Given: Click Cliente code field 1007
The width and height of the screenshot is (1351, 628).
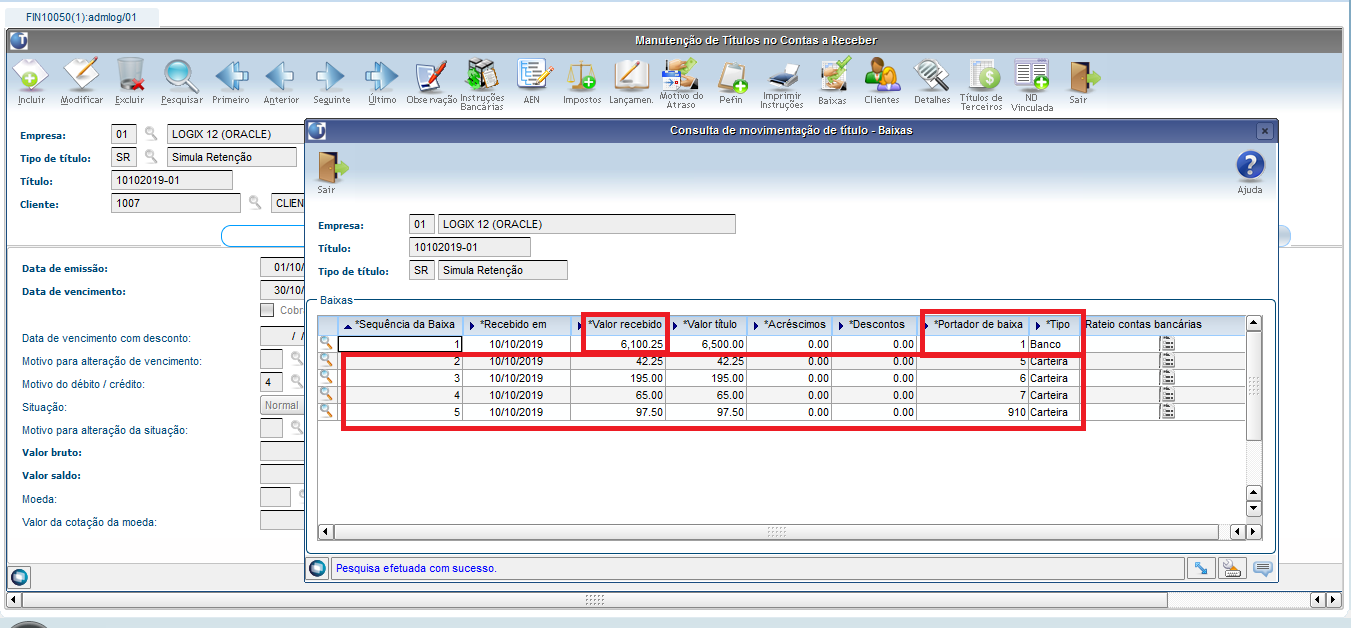Looking at the screenshot, I should (x=176, y=203).
